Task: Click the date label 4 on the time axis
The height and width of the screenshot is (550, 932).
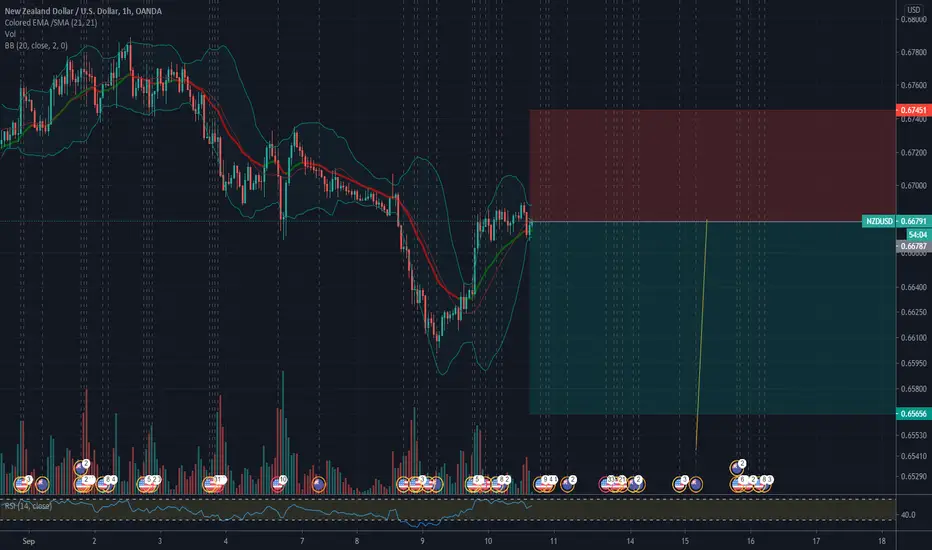Action: click(x=226, y=541)
